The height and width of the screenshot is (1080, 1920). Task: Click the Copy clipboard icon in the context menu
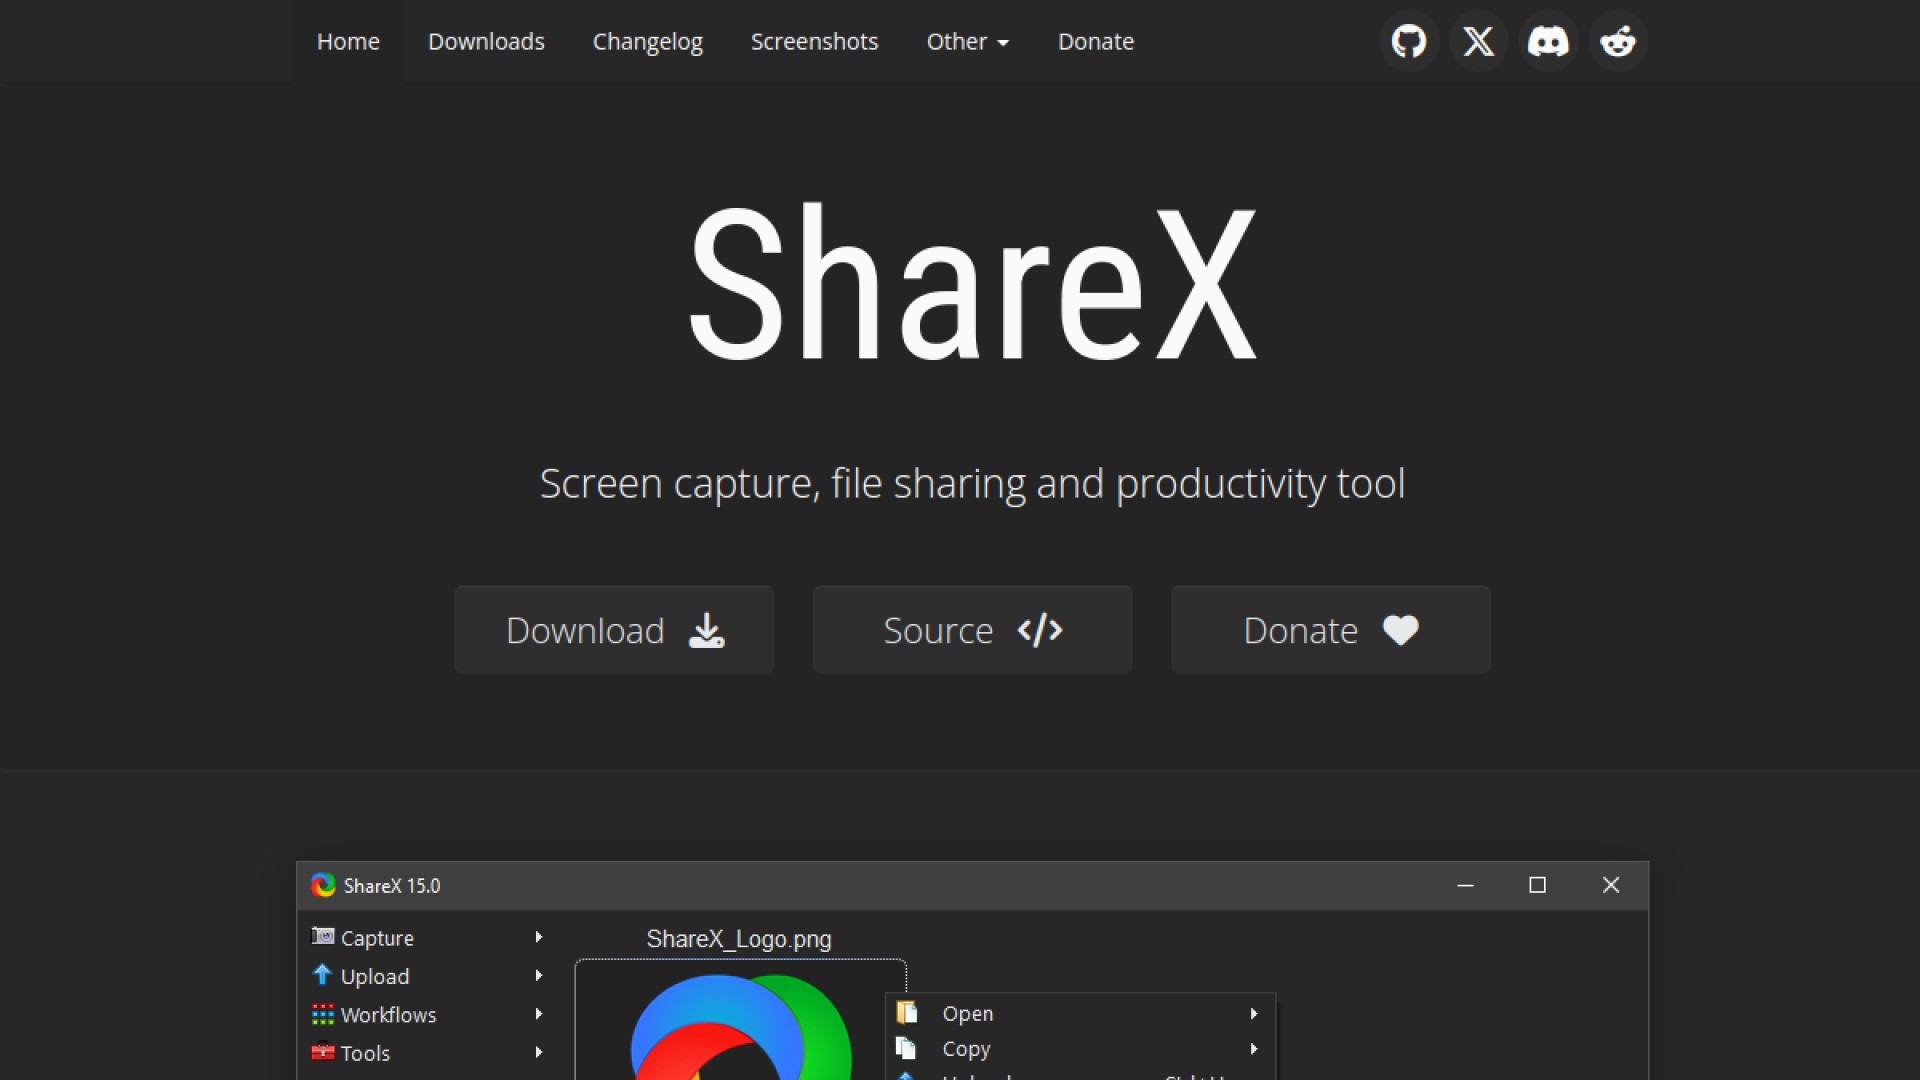tap(908, 1049)
